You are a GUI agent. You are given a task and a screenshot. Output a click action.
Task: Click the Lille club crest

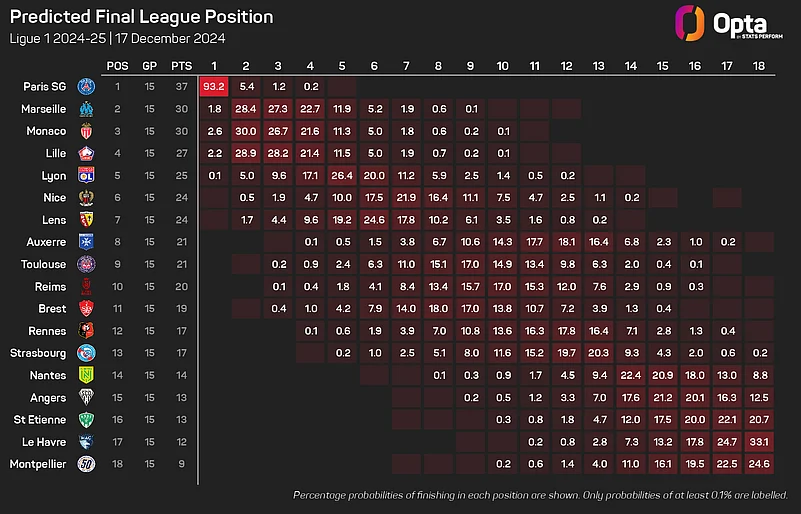[x=87, y=153]
